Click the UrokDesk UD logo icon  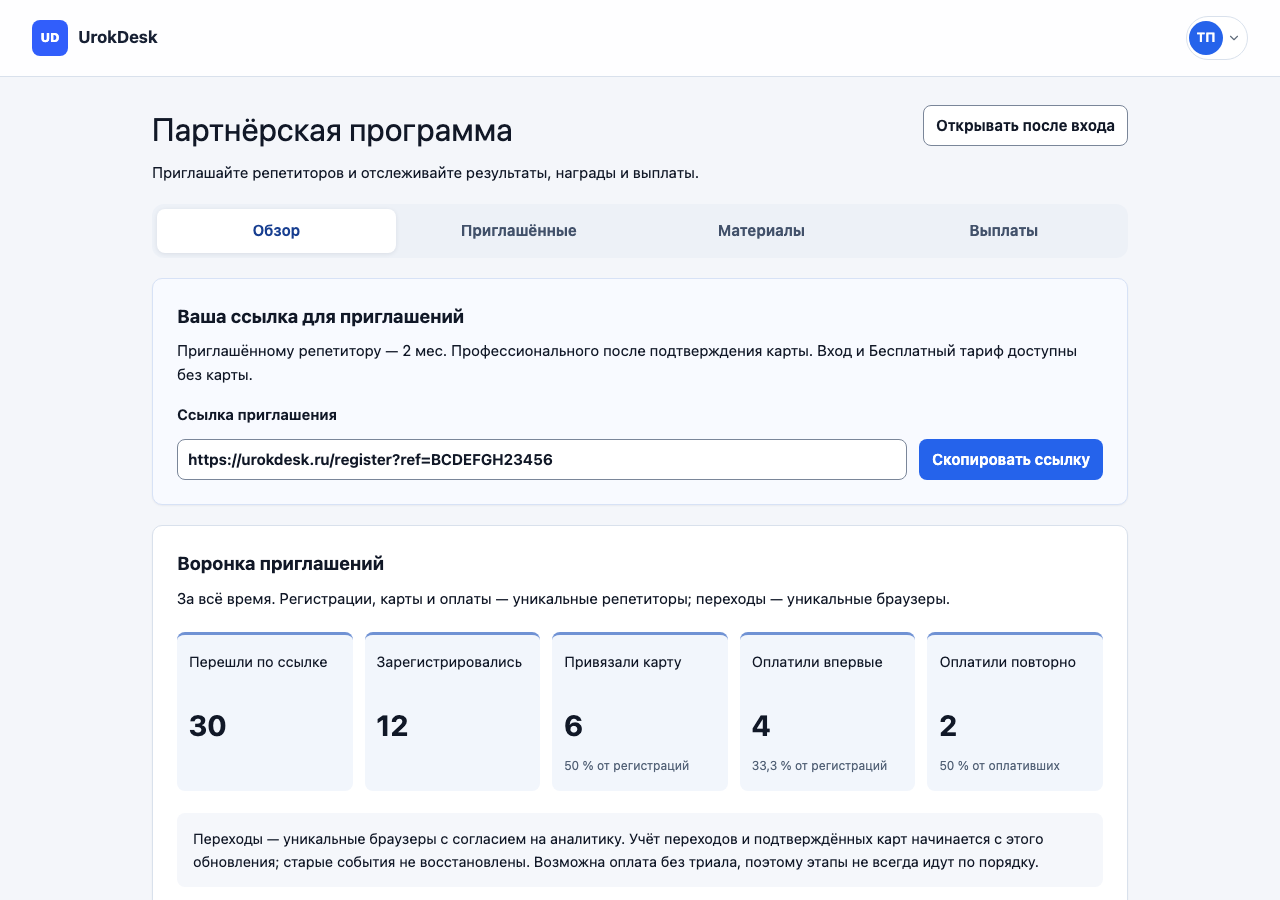click(50, 38)
